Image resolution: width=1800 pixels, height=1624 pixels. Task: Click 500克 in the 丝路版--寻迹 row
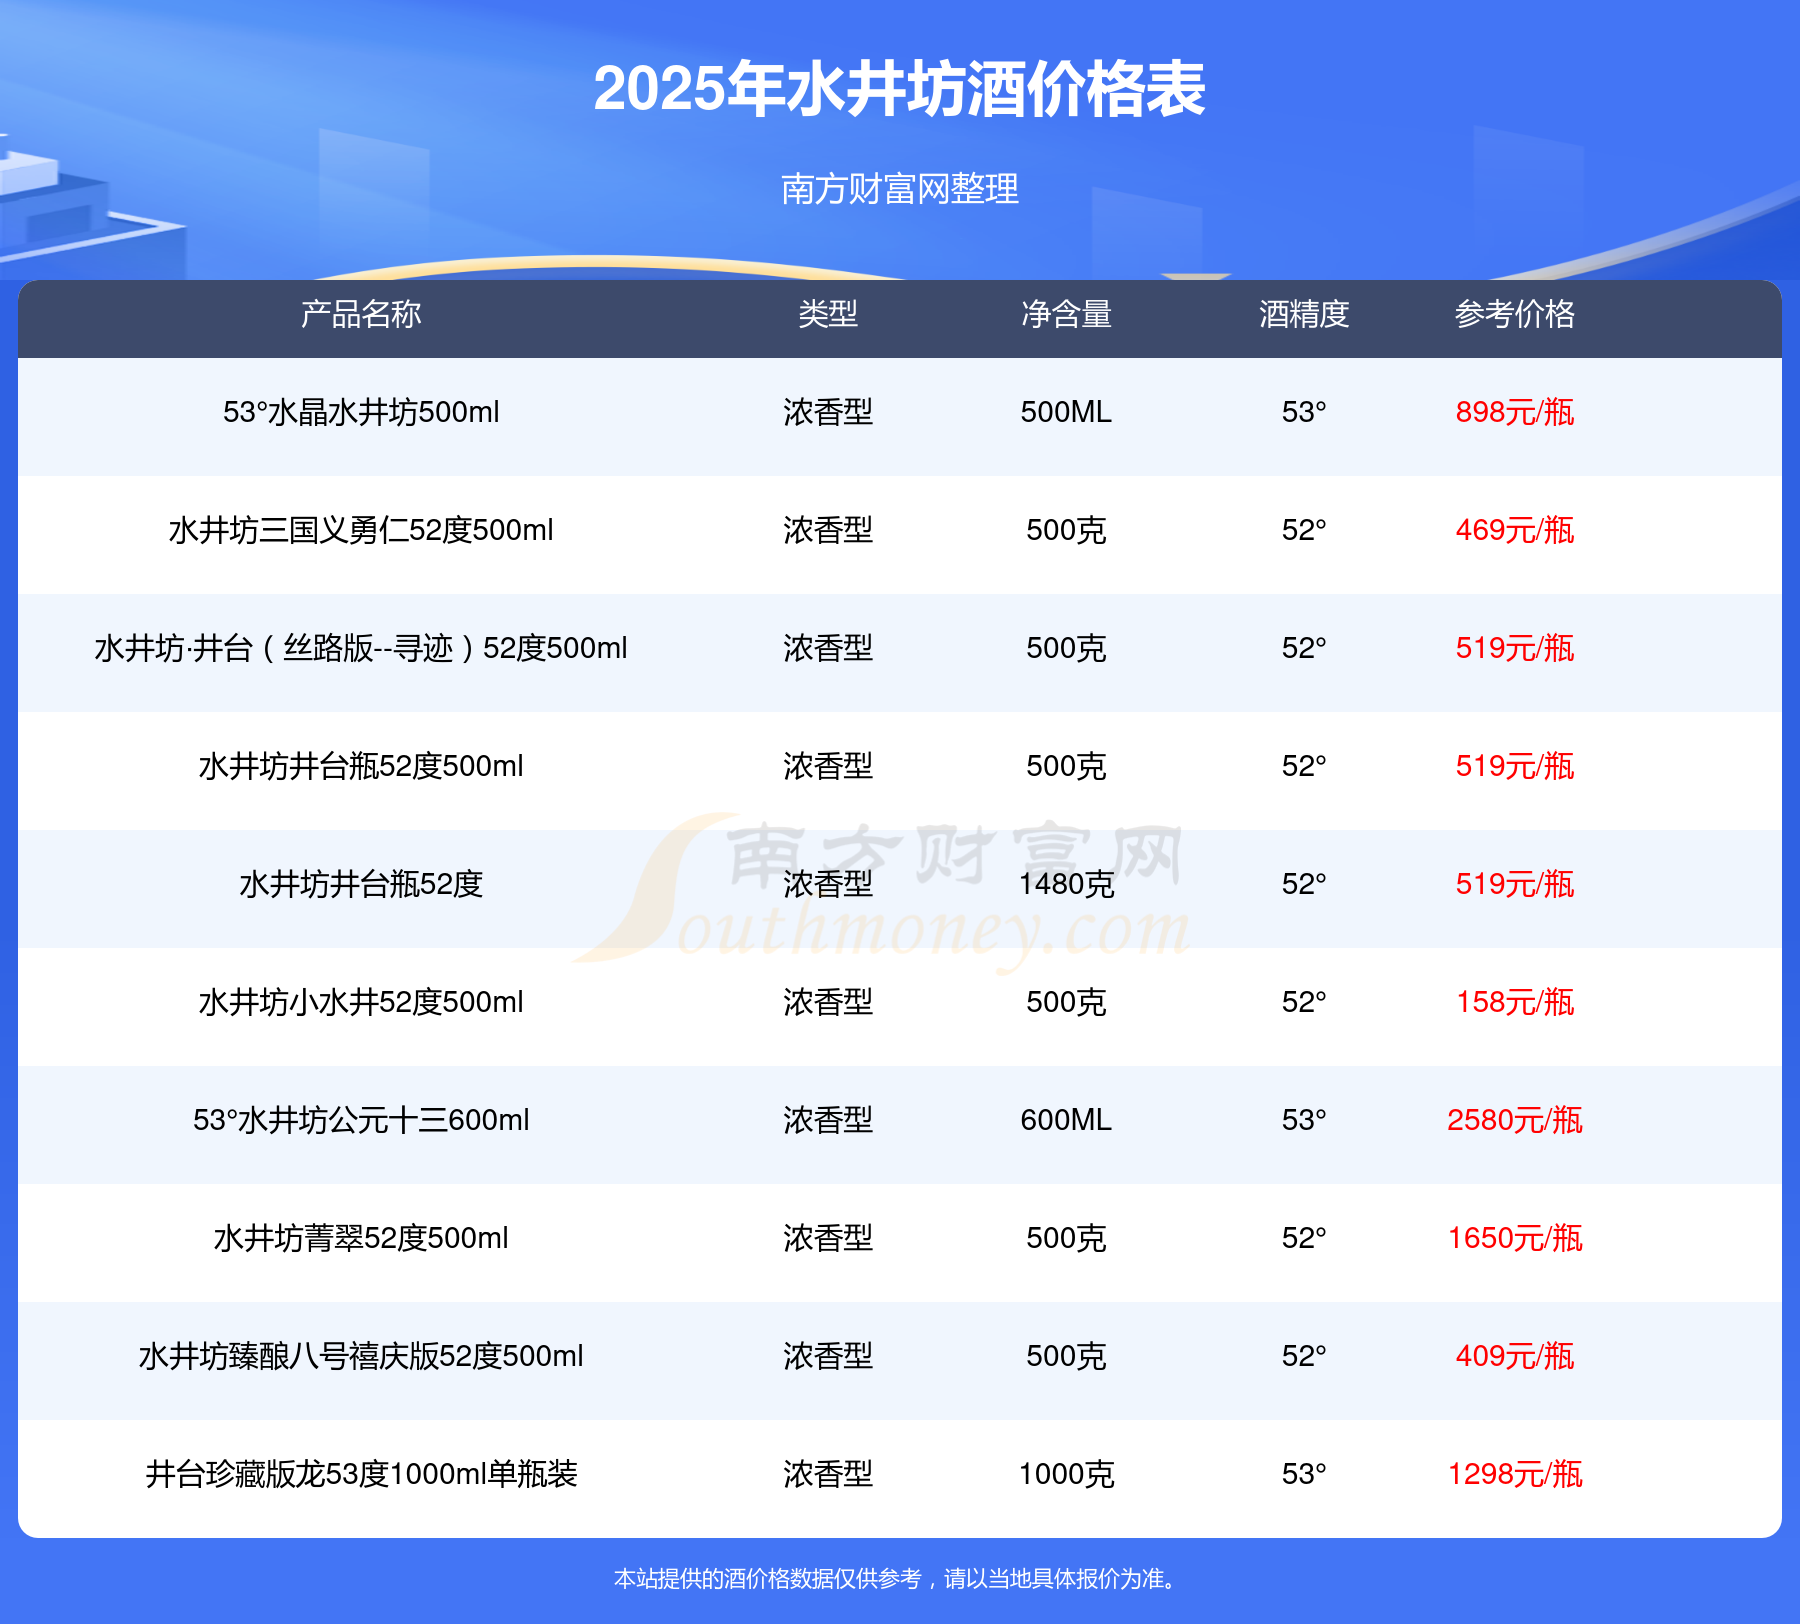[x=1066, y=648]
